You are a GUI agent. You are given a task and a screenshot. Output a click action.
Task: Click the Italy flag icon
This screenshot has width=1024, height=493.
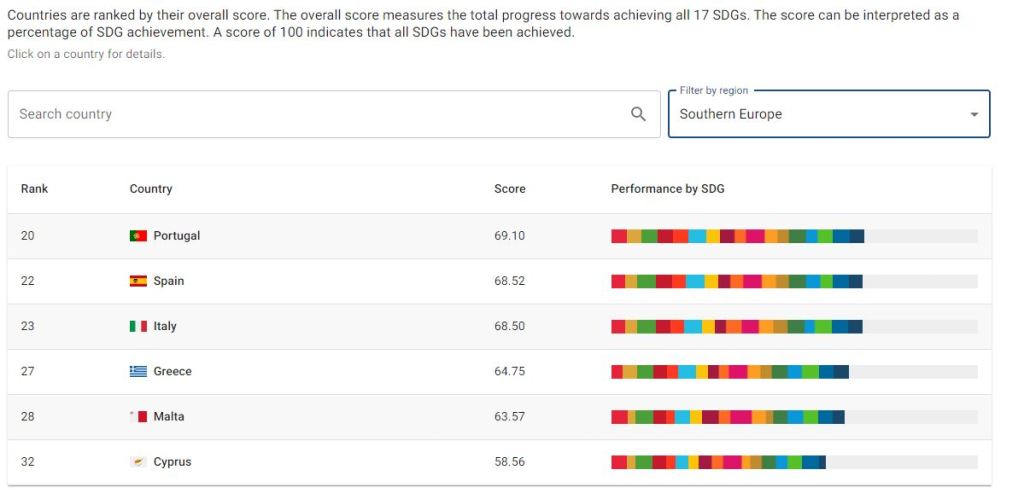(x=138, y=326)
